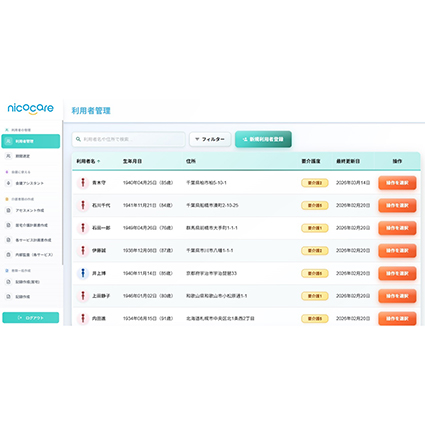The width and height of the screenshot is (425, 425).
Task: Click the nicocare logo
Action: (30, 109)
